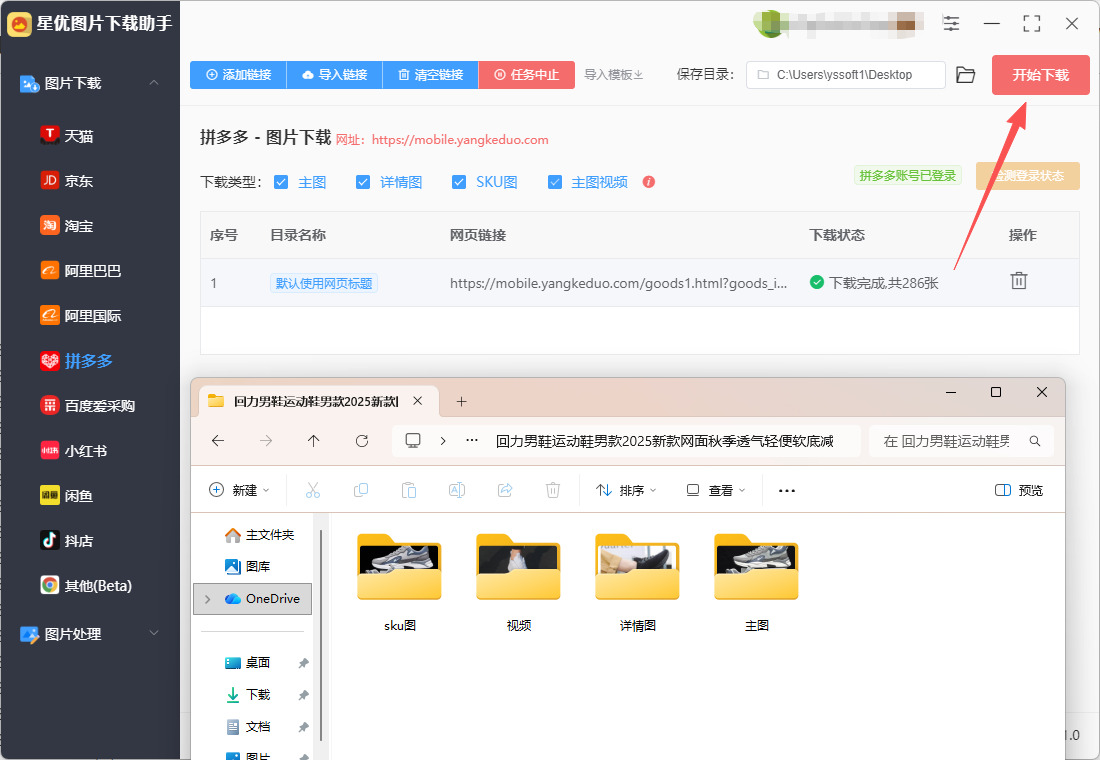Click the 添加链接 button
This screenshot has height=760, width=1100.
point(239,74)
